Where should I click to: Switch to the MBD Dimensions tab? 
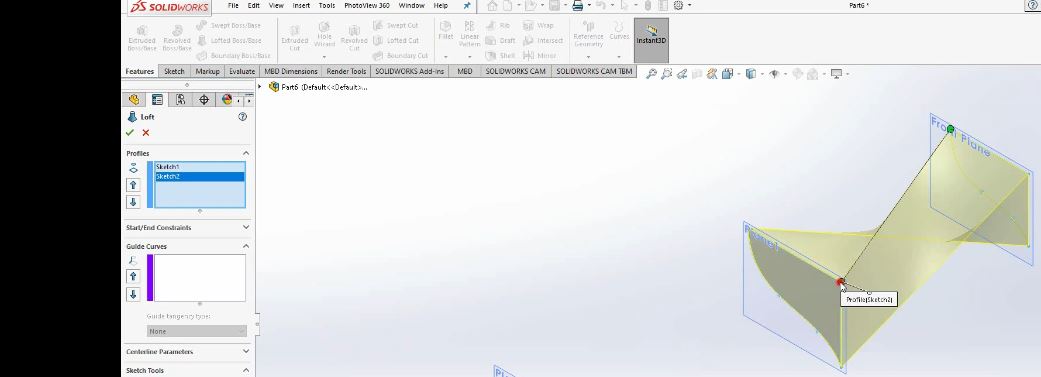(291, 71)
